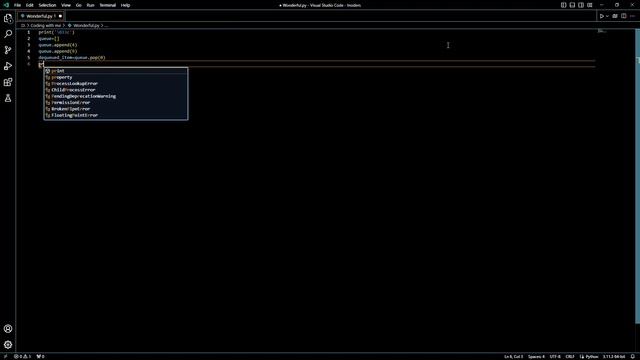Open the Explorer view in activity bar
The image size is (640, 360).
tap(8, 18)
